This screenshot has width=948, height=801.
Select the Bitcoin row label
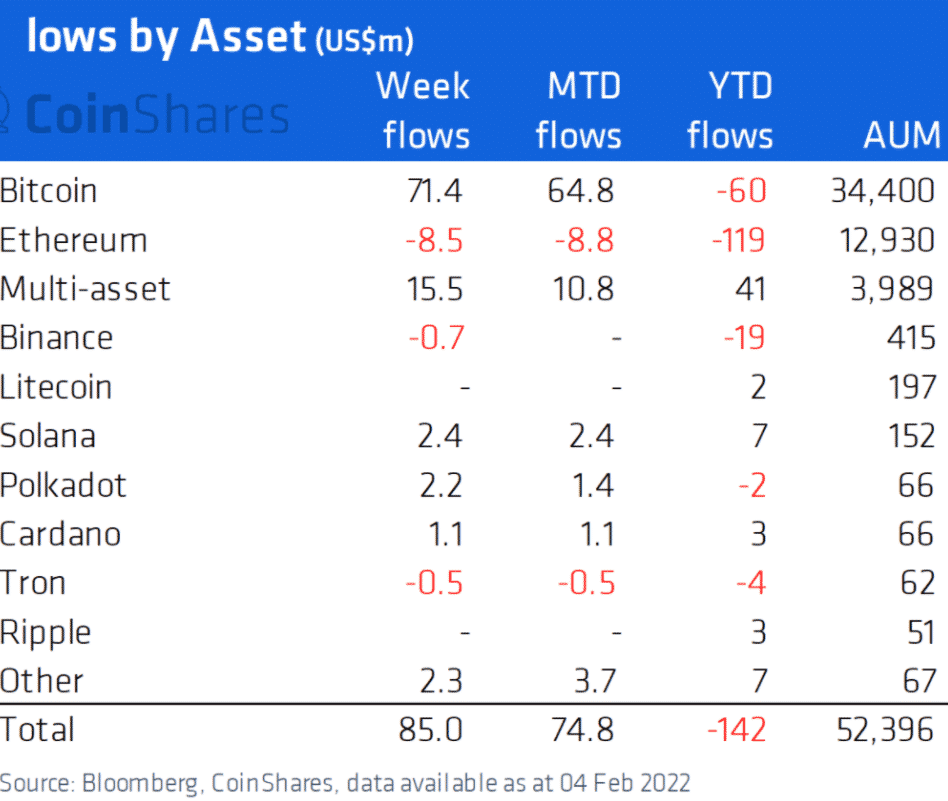pos(49,190)
